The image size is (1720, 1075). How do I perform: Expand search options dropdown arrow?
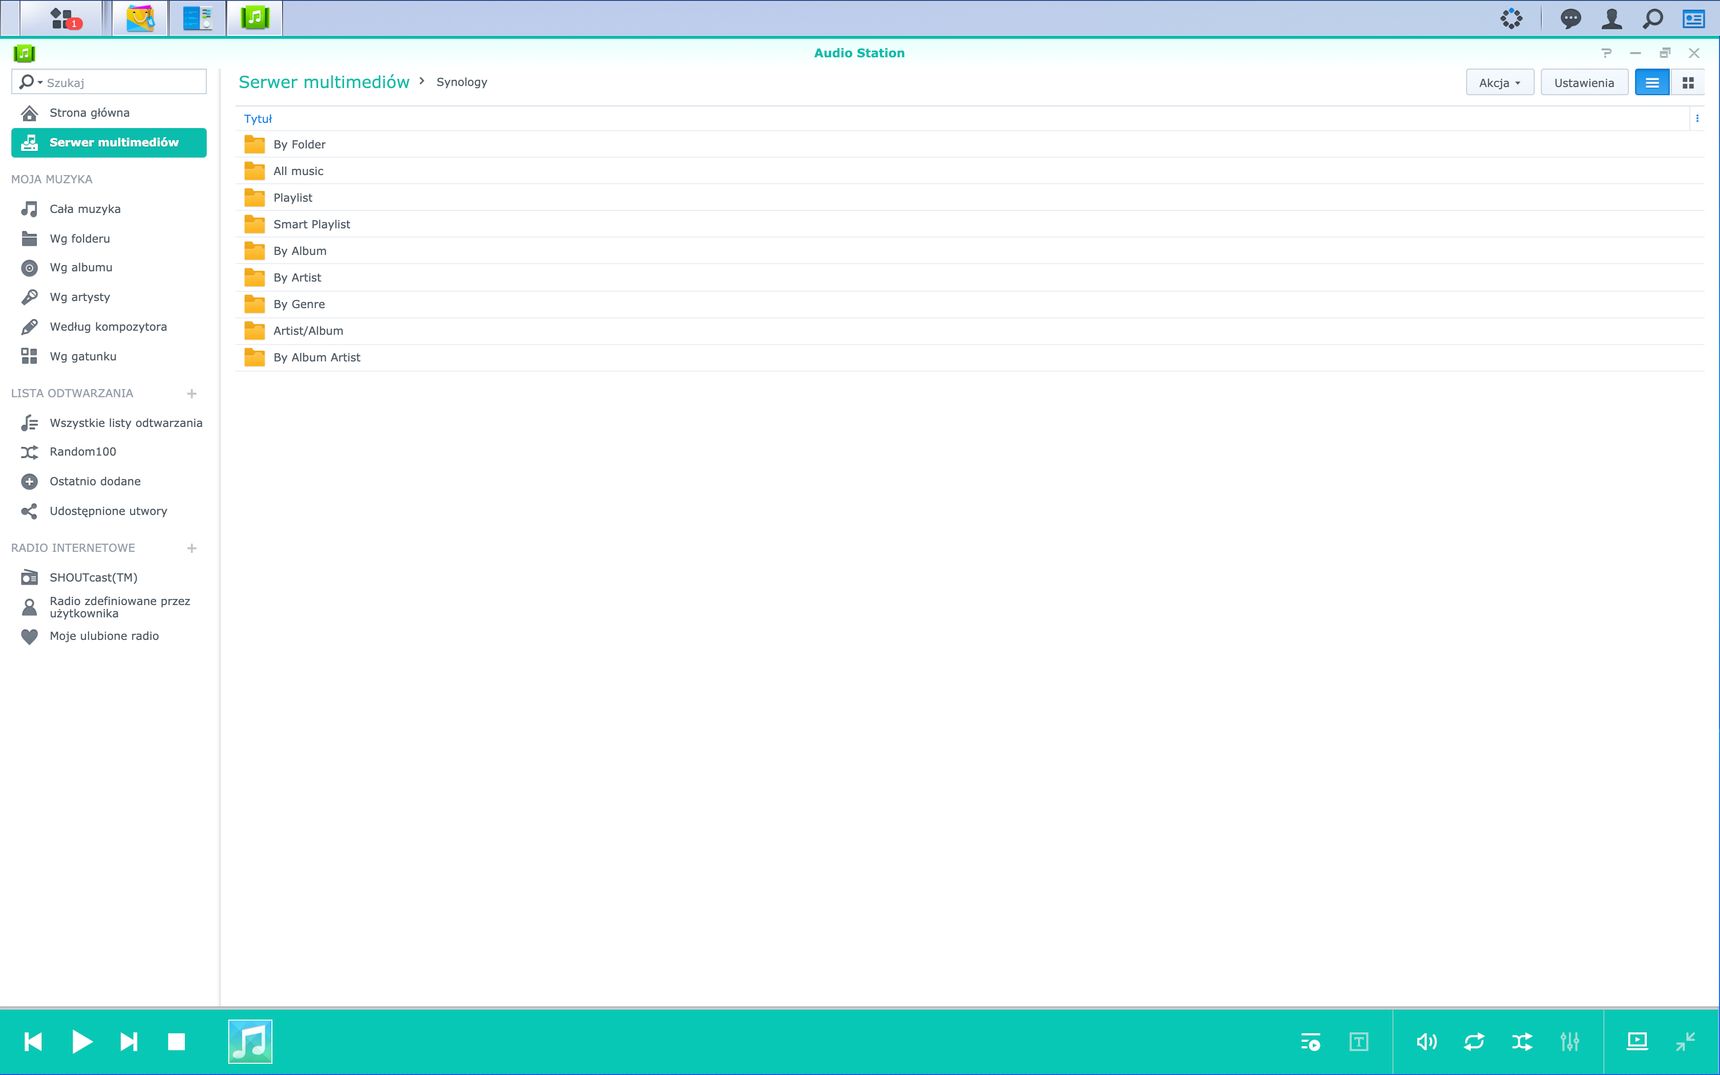(x=40, y=82)
